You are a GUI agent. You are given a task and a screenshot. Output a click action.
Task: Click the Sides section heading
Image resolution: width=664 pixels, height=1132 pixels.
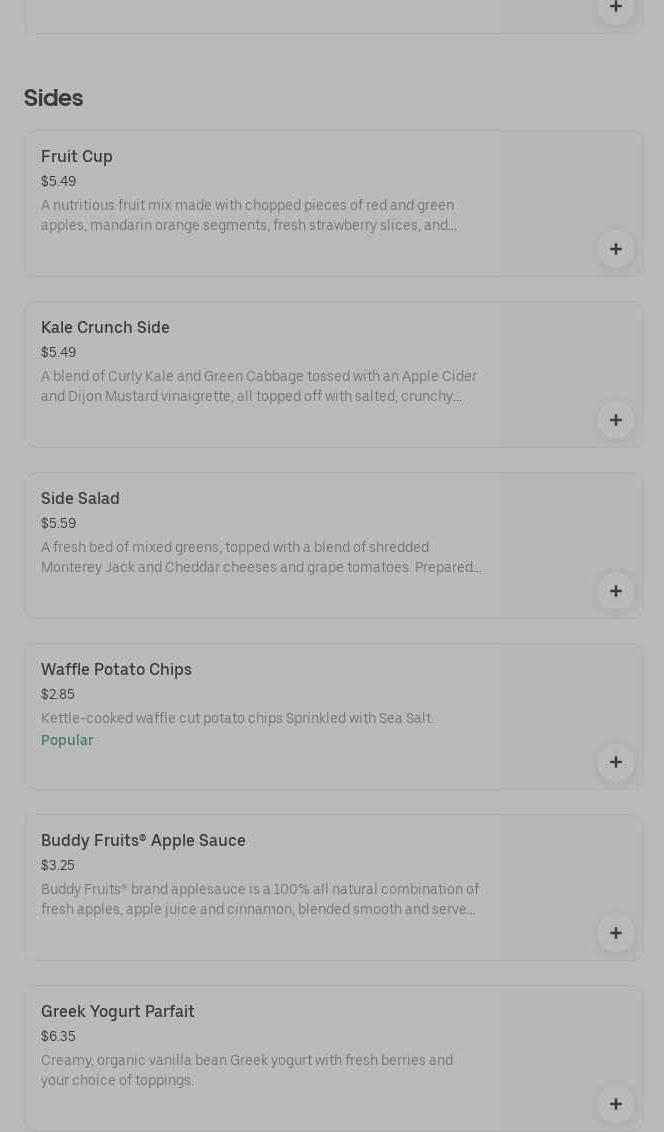[53, 98]
